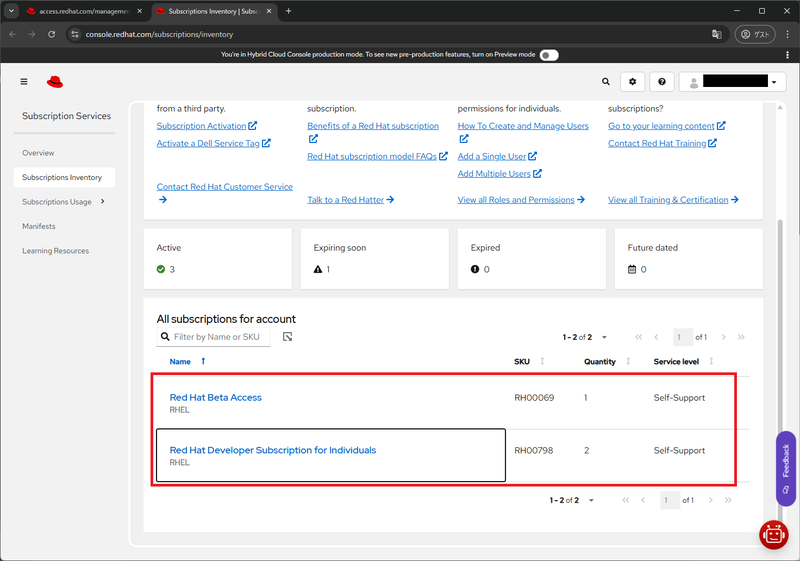Screen dimensions: 800x561
Task: Open the Contact Red Hat Training link
Action: click(662, 143)
